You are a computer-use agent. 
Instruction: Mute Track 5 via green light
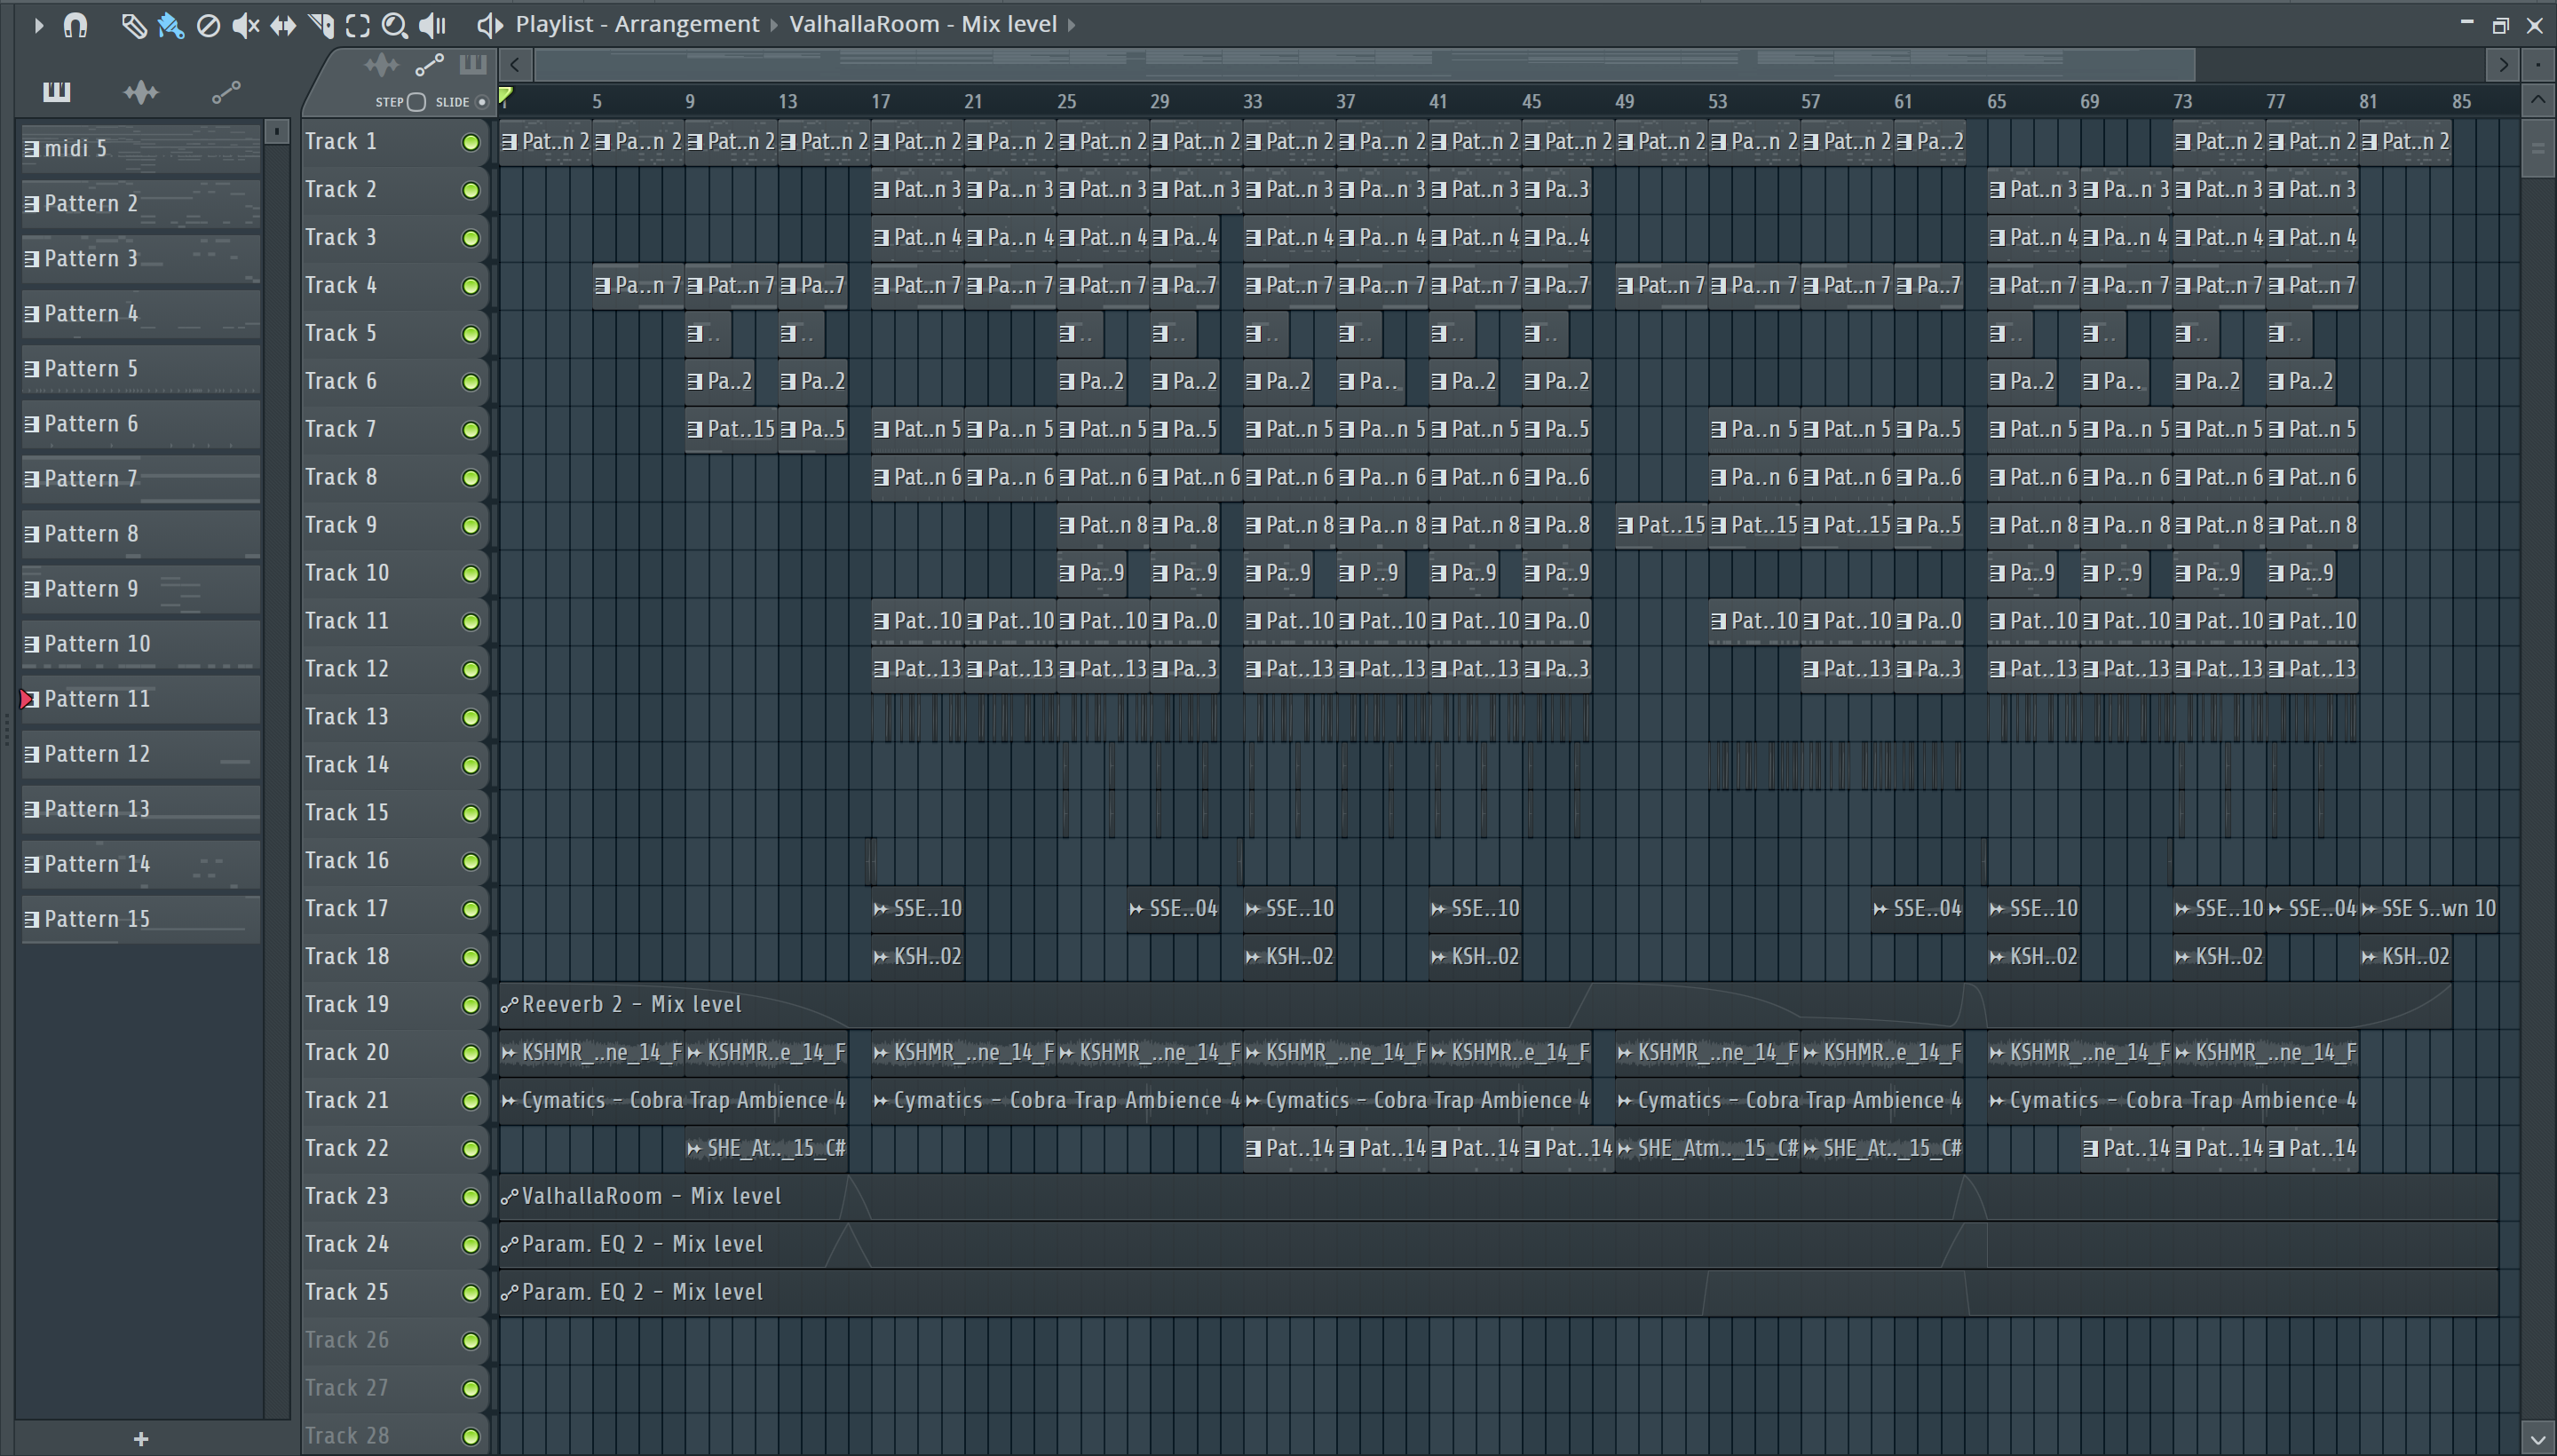click(x=470, y=334)
